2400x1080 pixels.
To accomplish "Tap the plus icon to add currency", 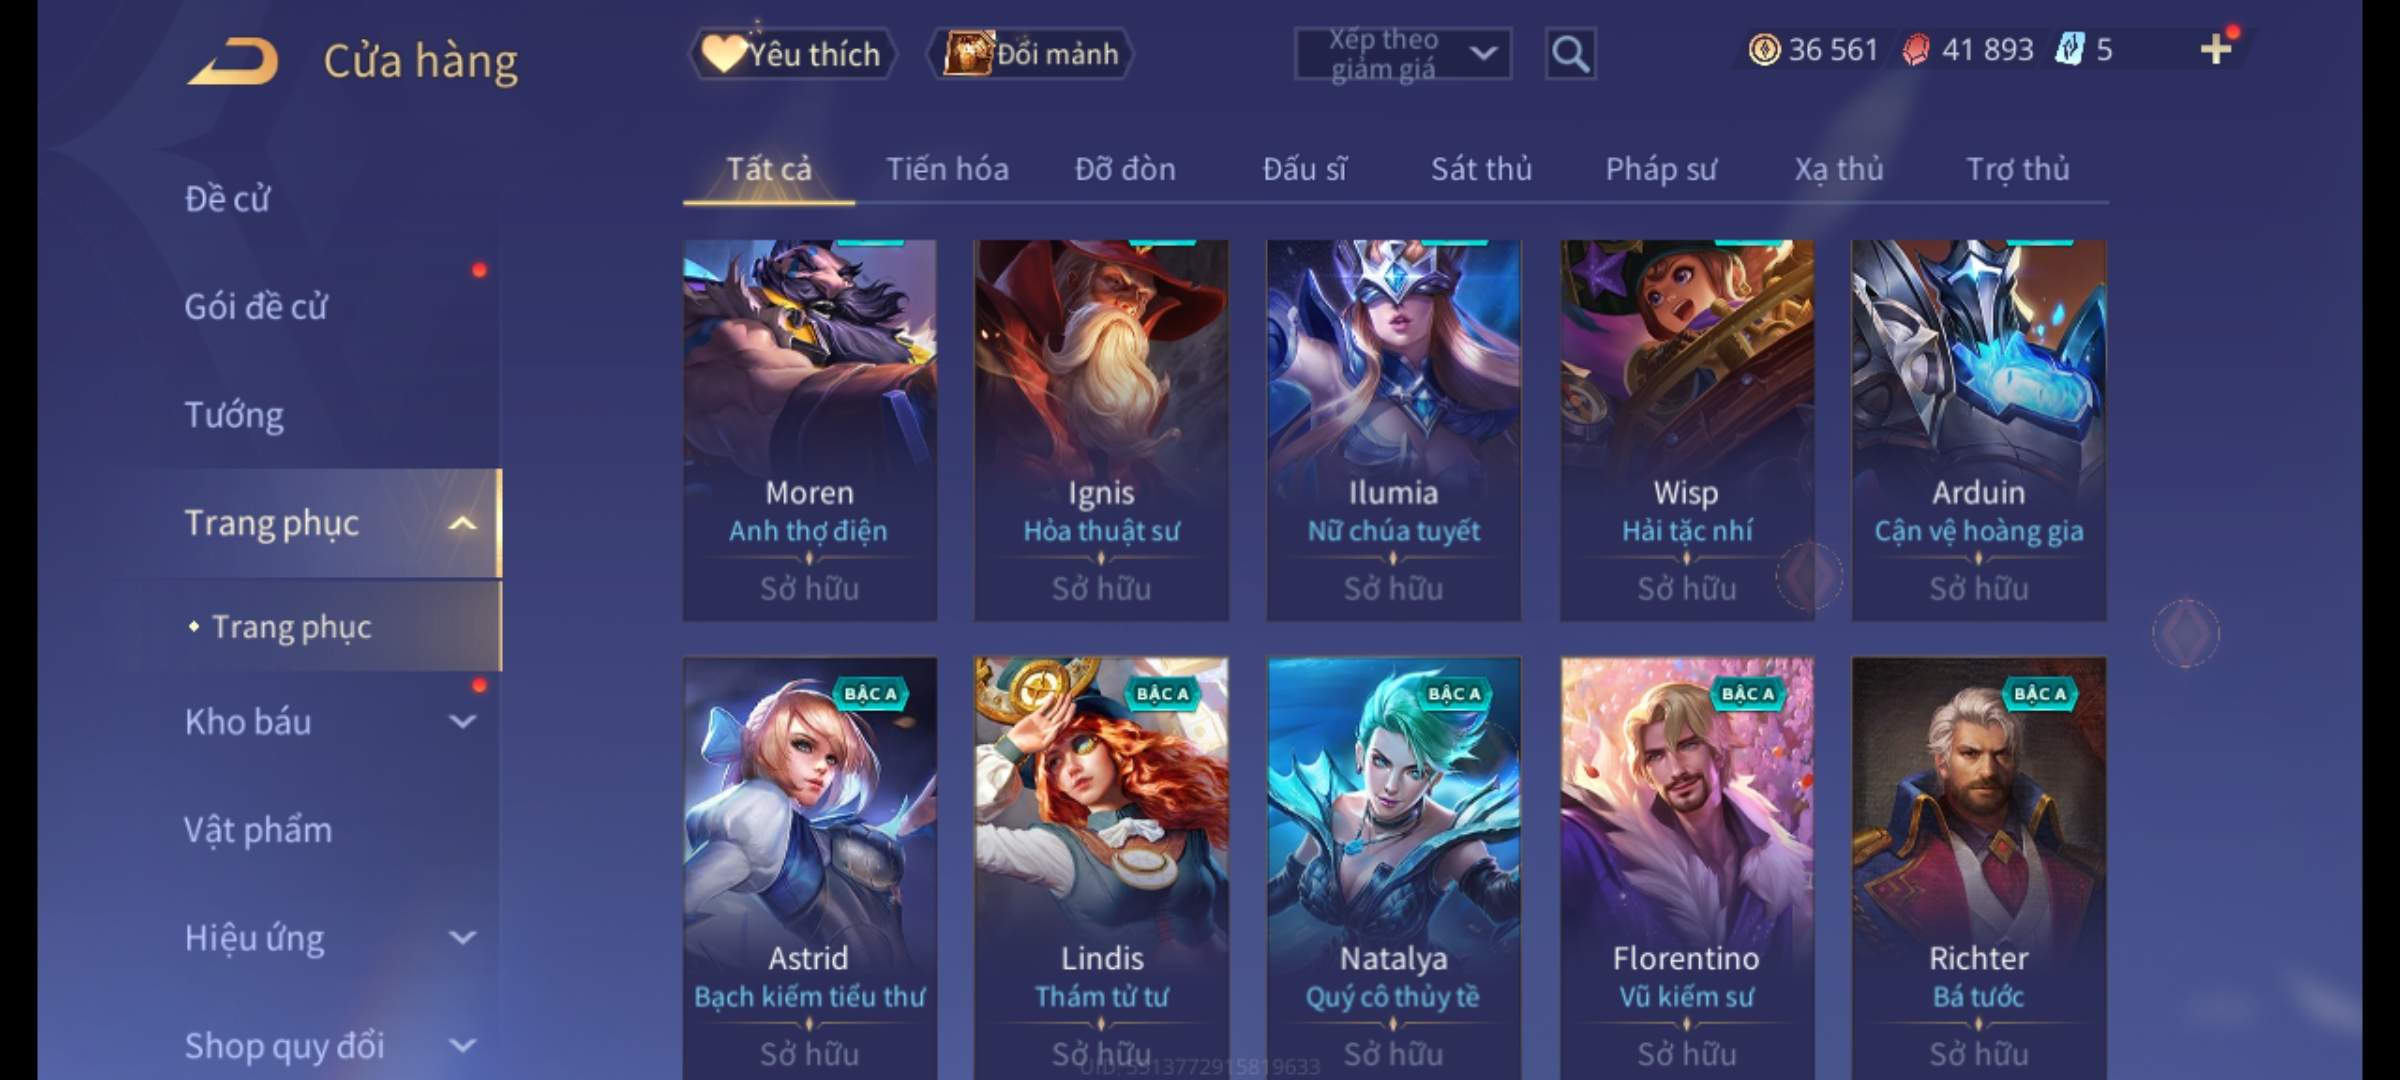I will (2216, 49).
